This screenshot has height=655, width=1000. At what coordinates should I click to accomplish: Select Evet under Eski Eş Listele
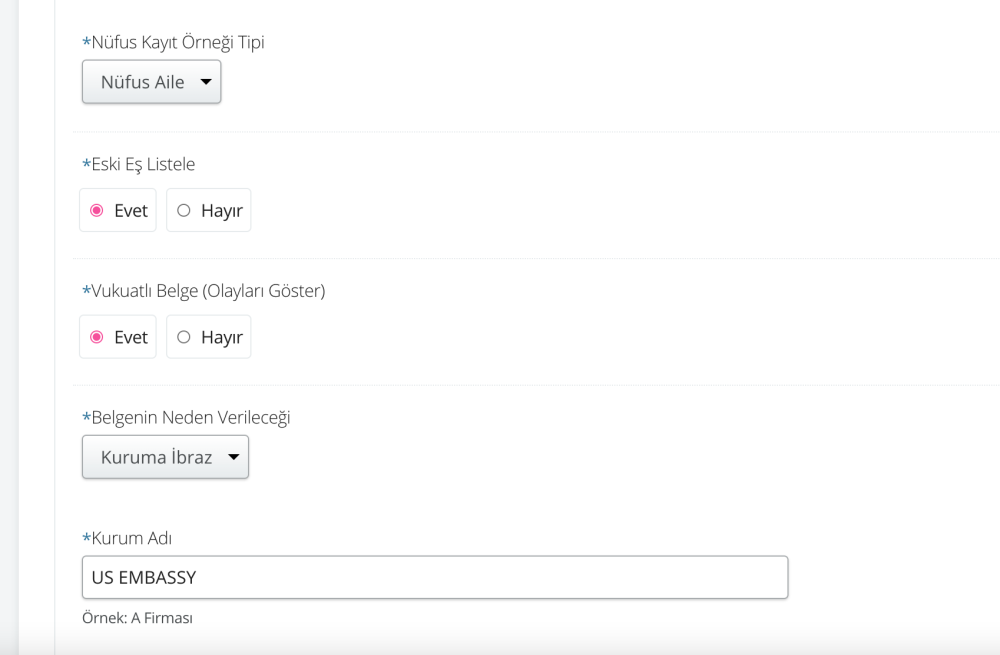(118, 210)
